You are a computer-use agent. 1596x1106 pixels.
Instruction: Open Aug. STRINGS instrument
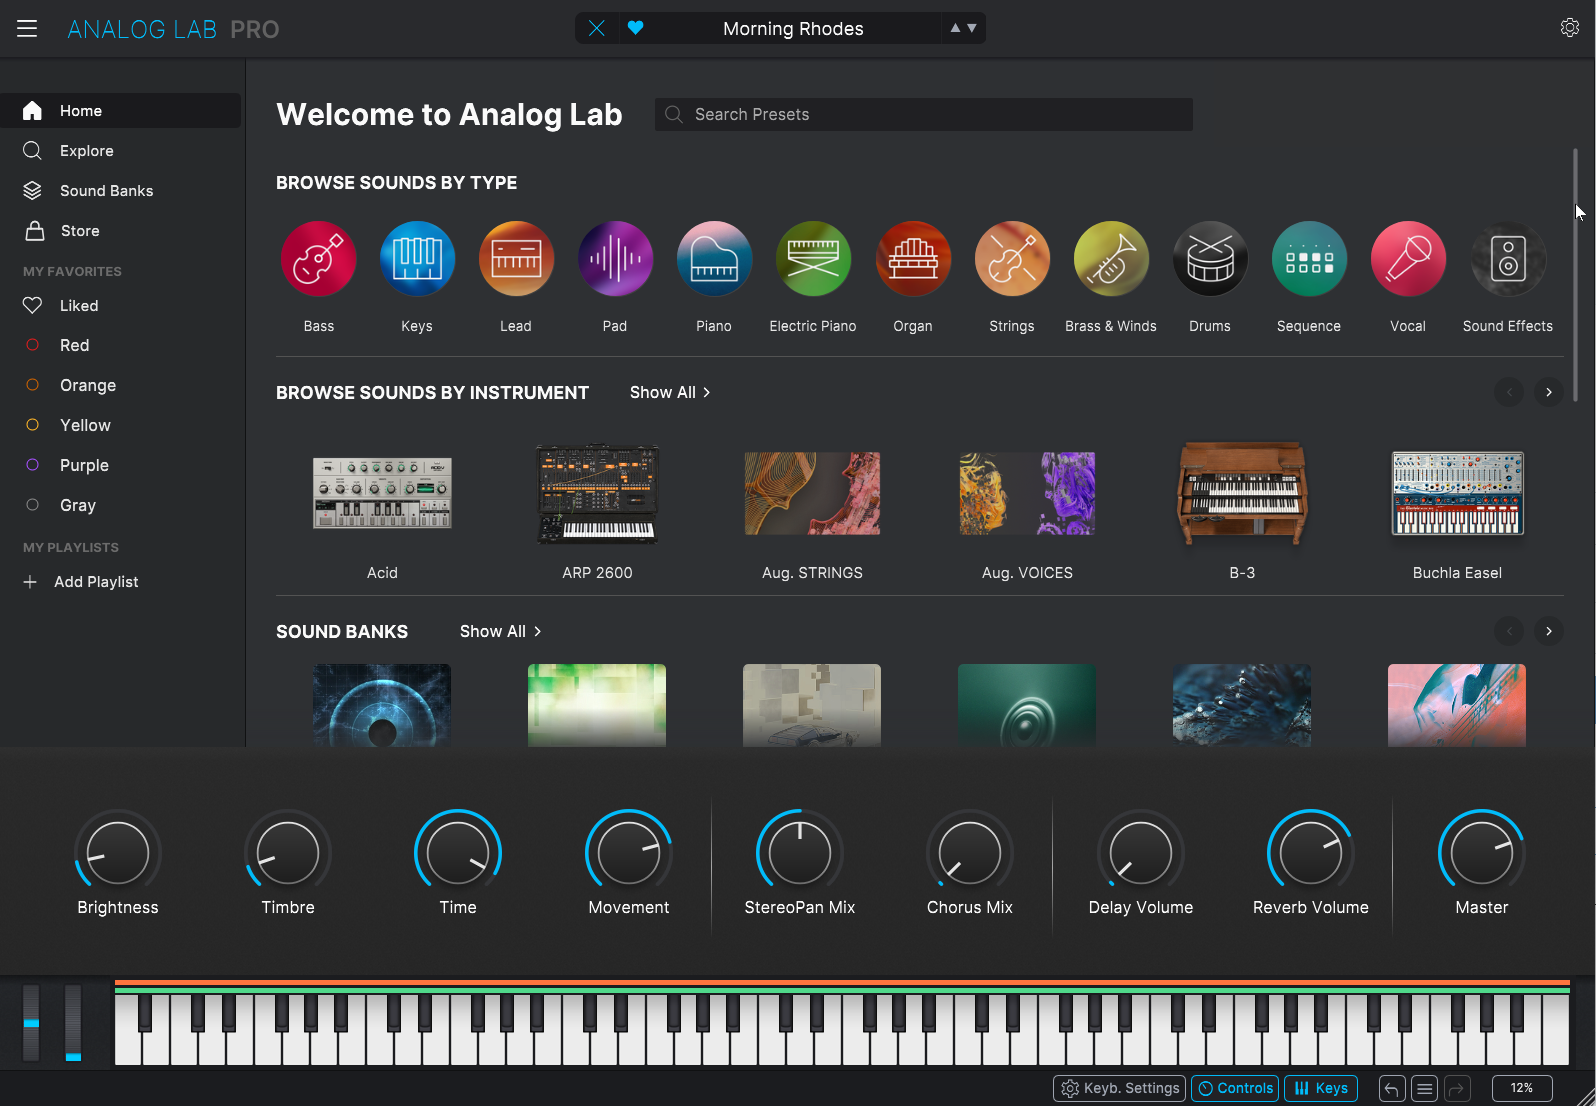(x=812, y=493)
